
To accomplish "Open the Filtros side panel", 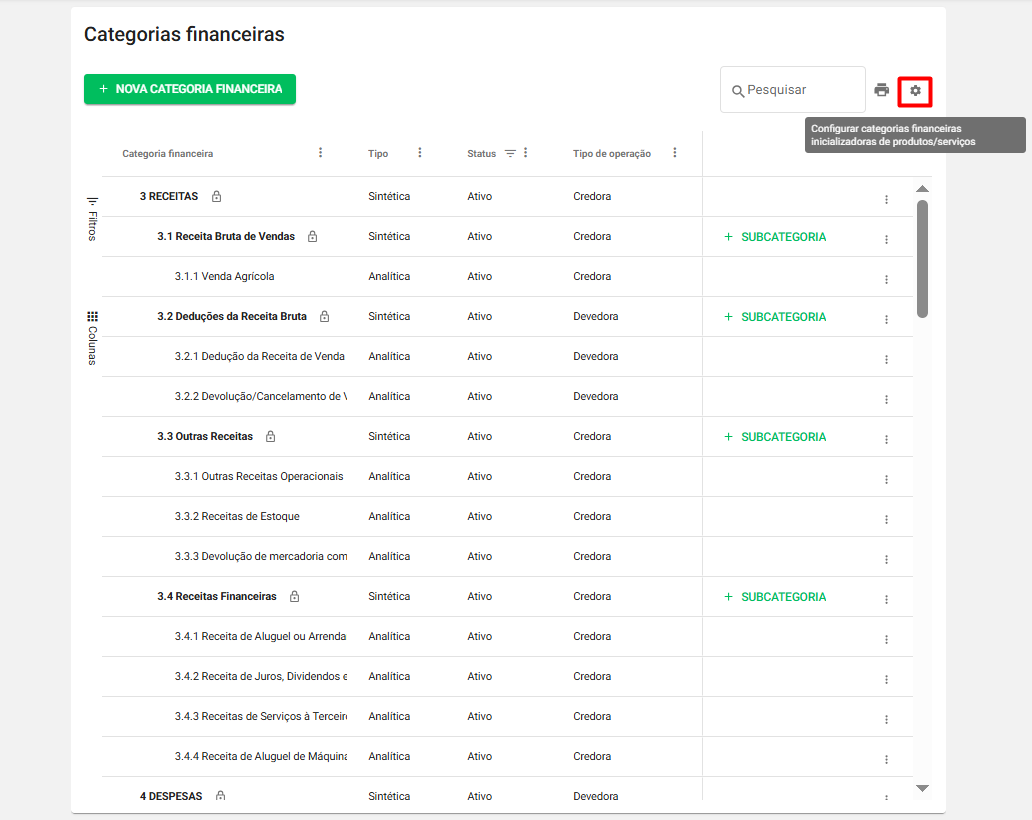I will pos(92,218).
